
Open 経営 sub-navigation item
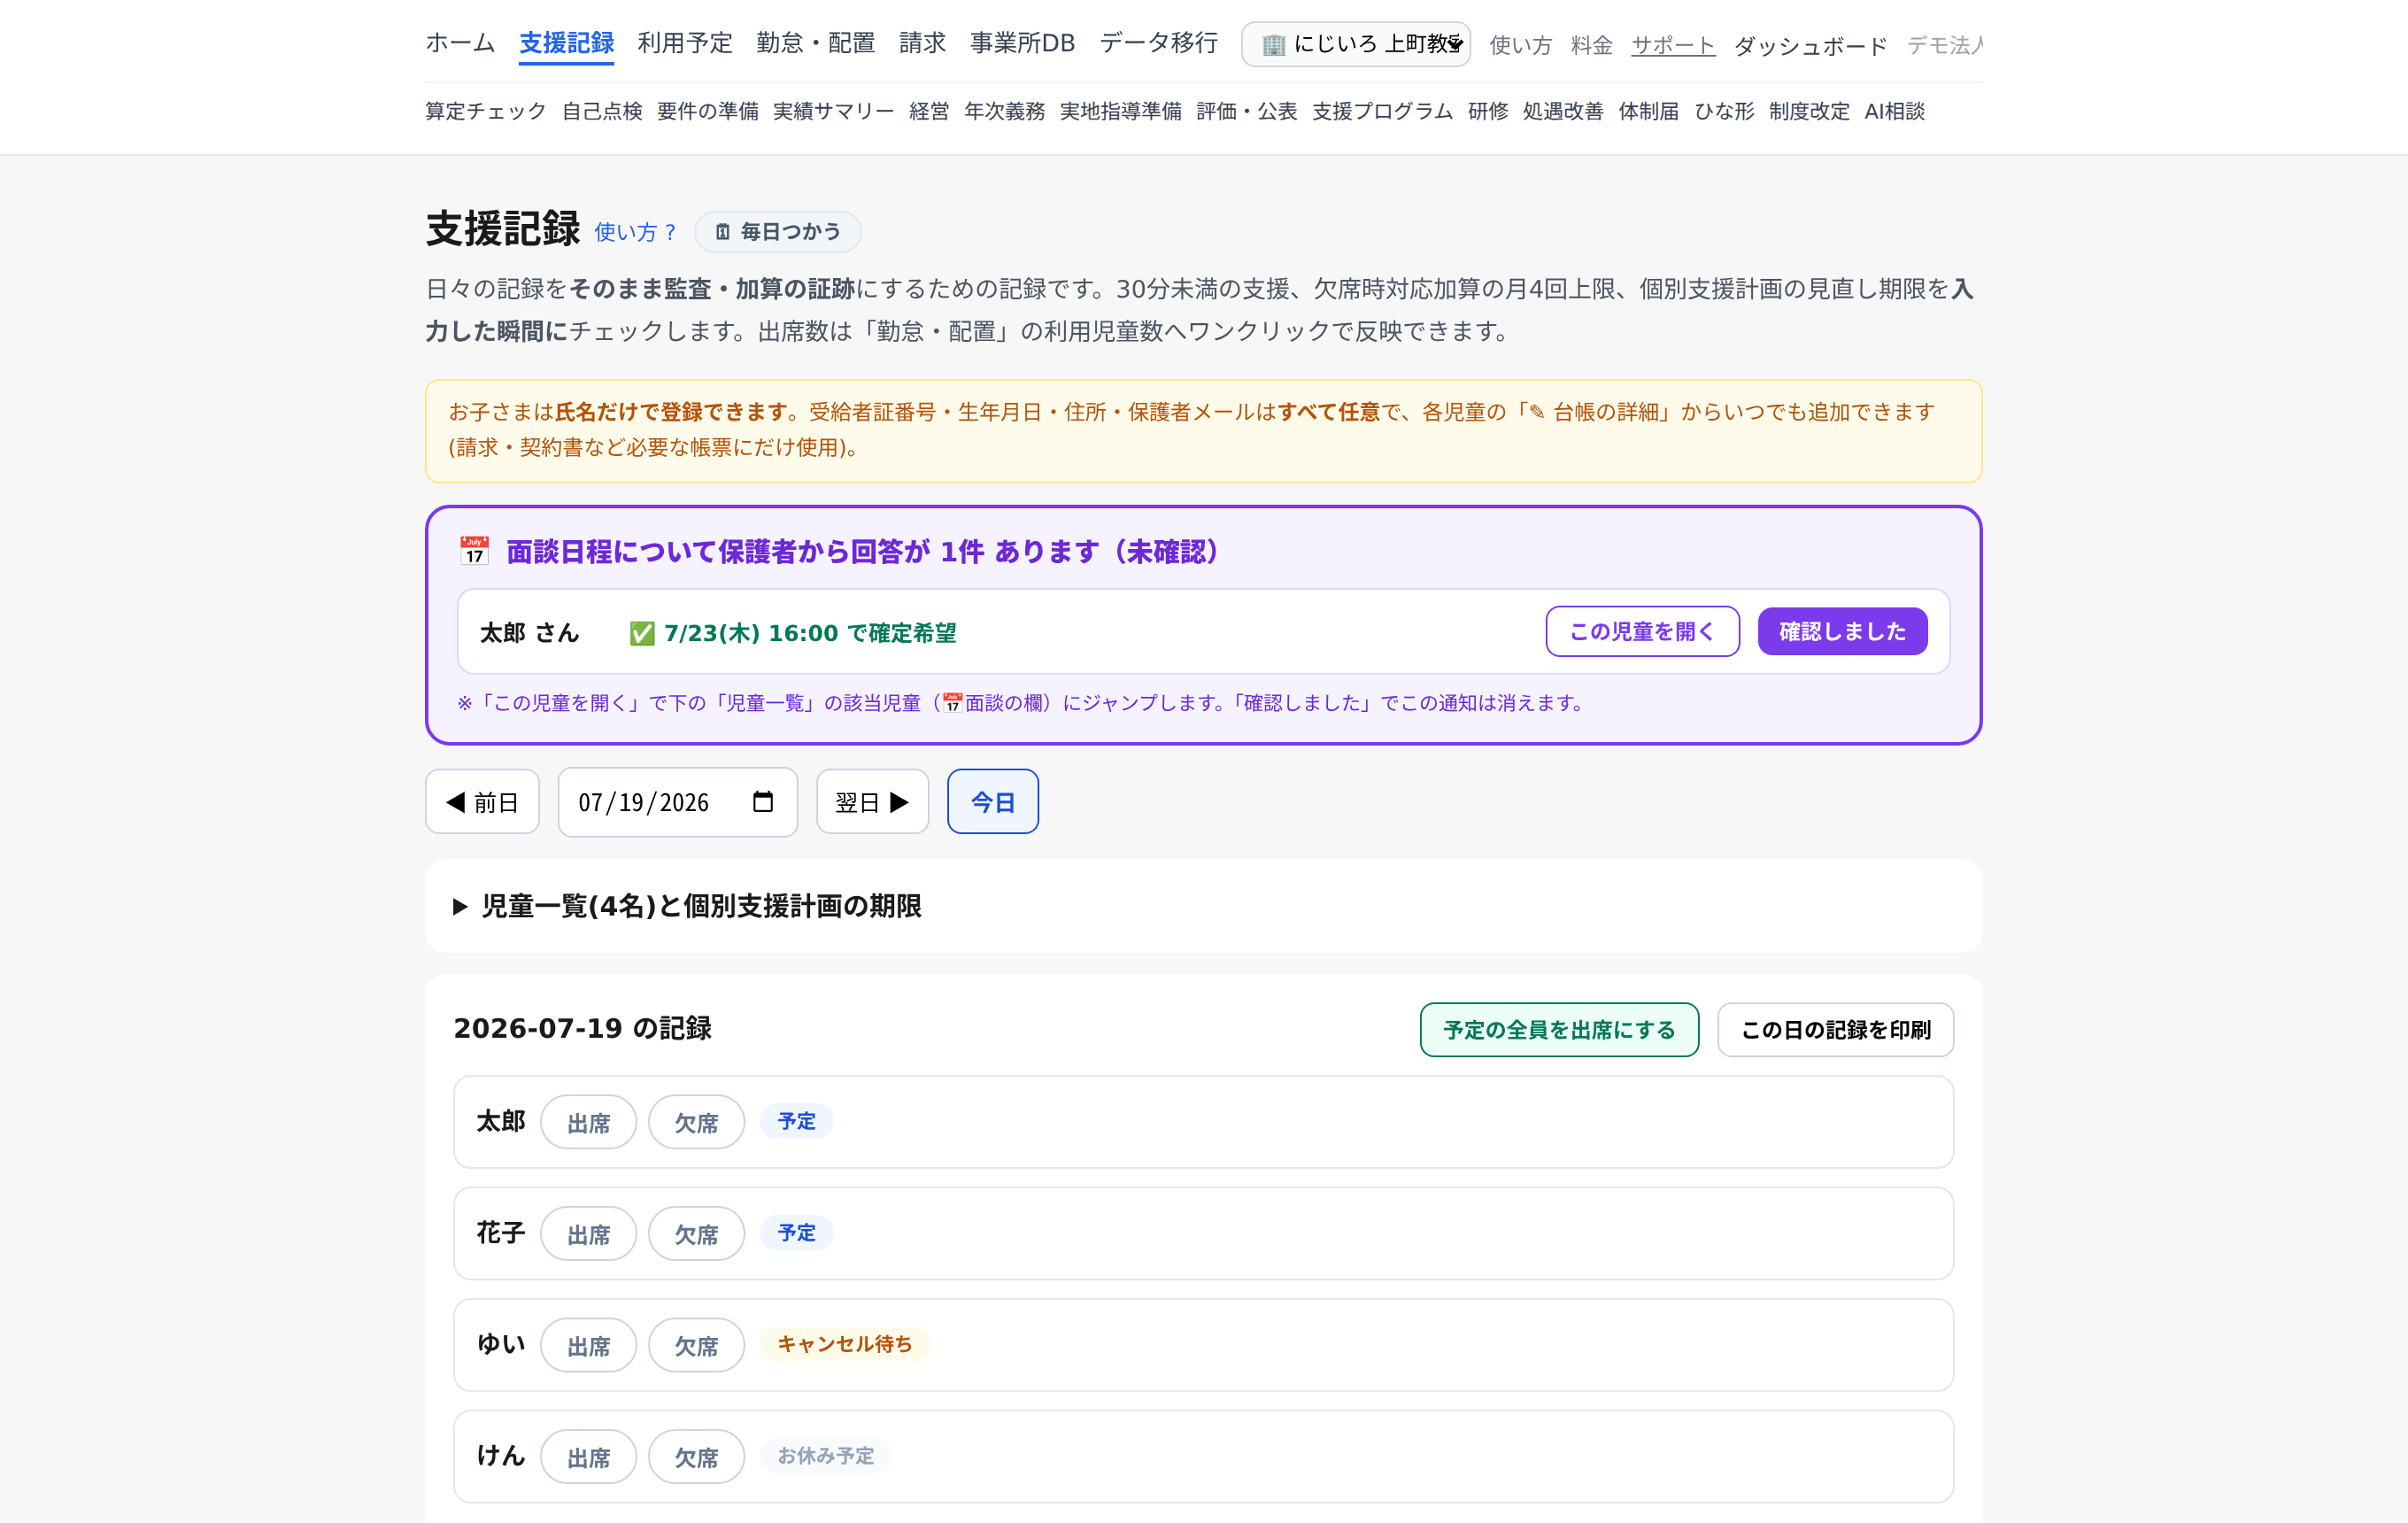[929, 111]
